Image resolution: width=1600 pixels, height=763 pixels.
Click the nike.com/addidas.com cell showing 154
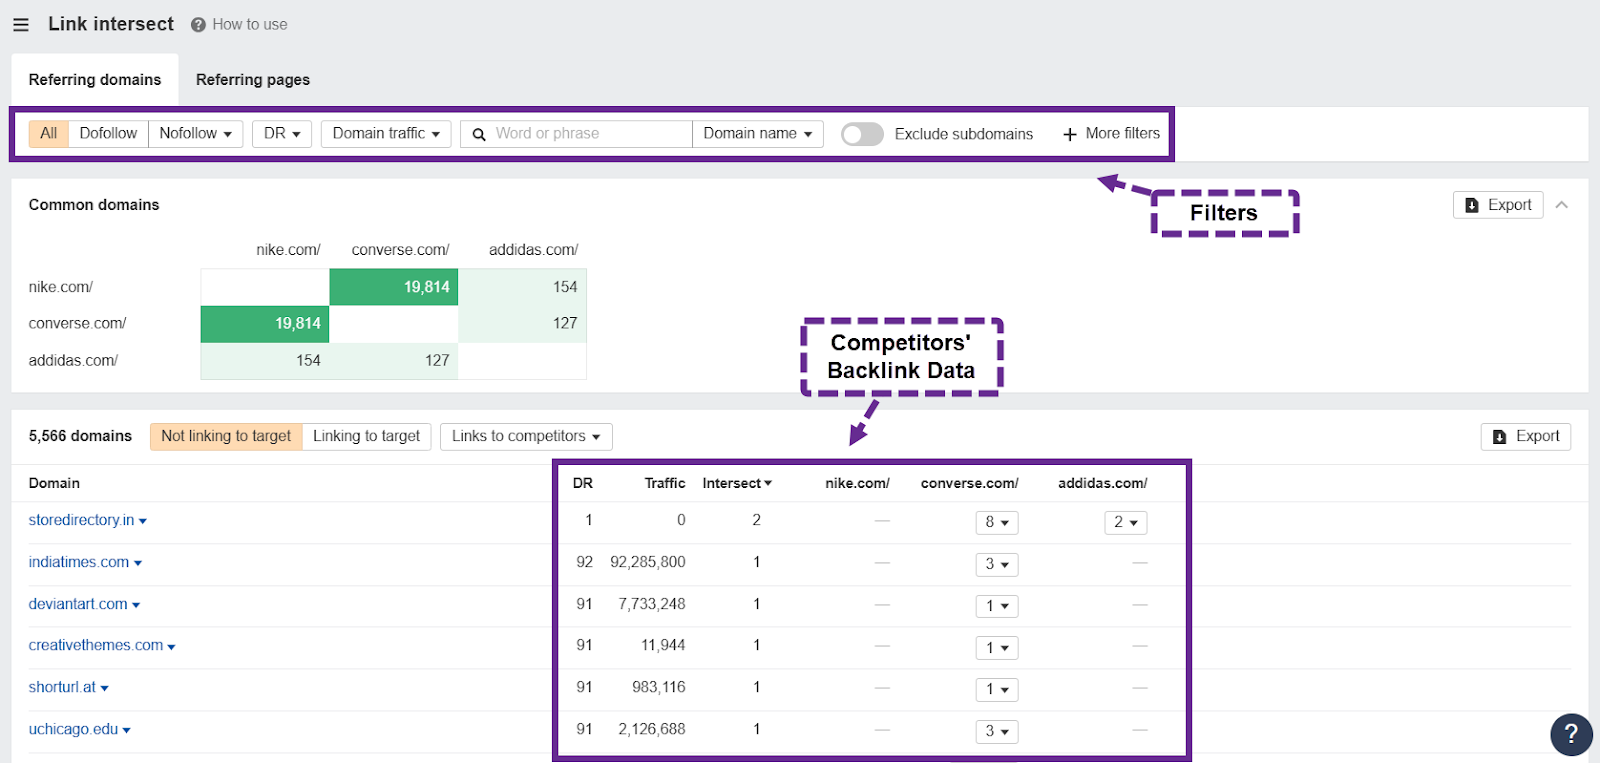pos(522,287)
